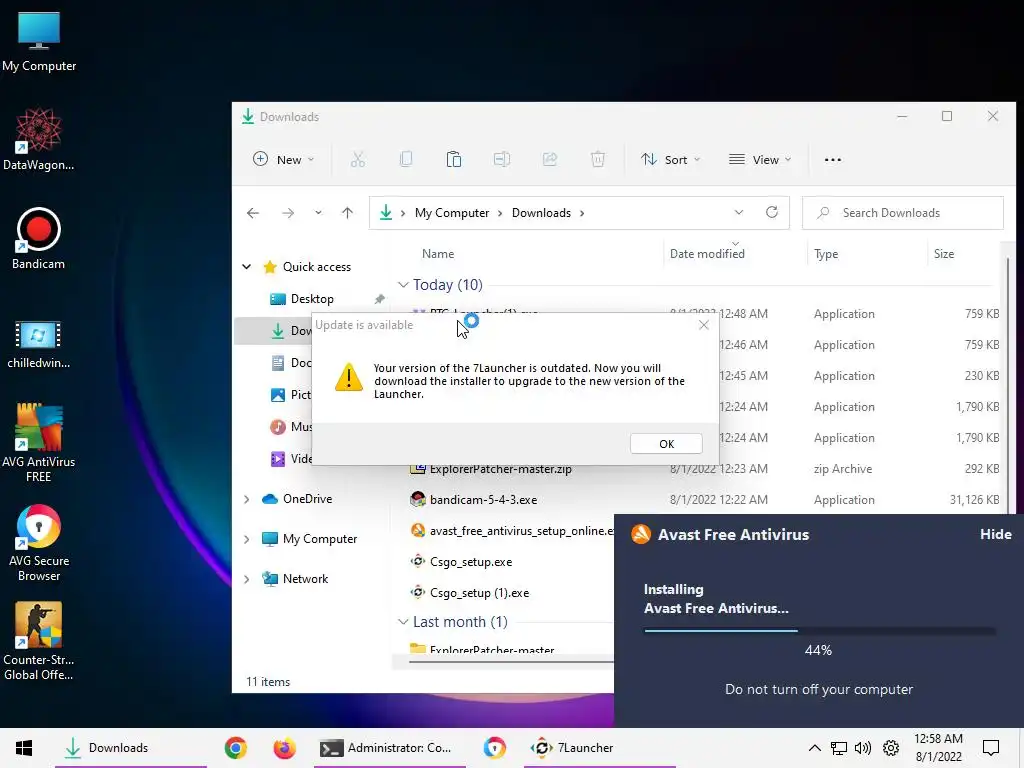Select Csgo_setup (1).exe file
This screenshot has height=768, width=1024.
pos(479,593)
